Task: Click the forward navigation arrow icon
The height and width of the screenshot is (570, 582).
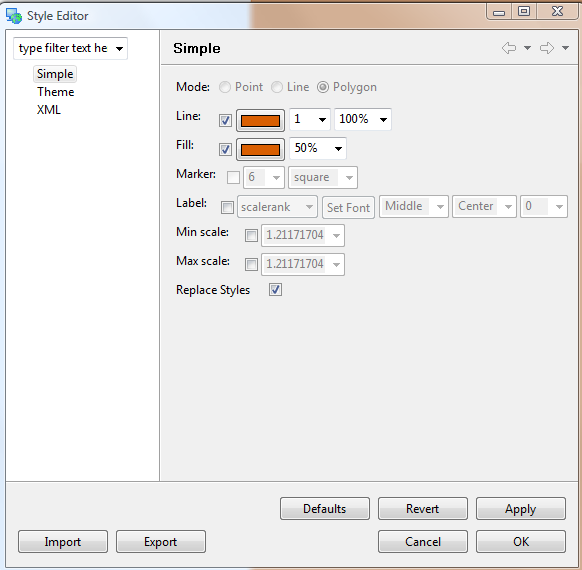Action: (x=547, y=48)
